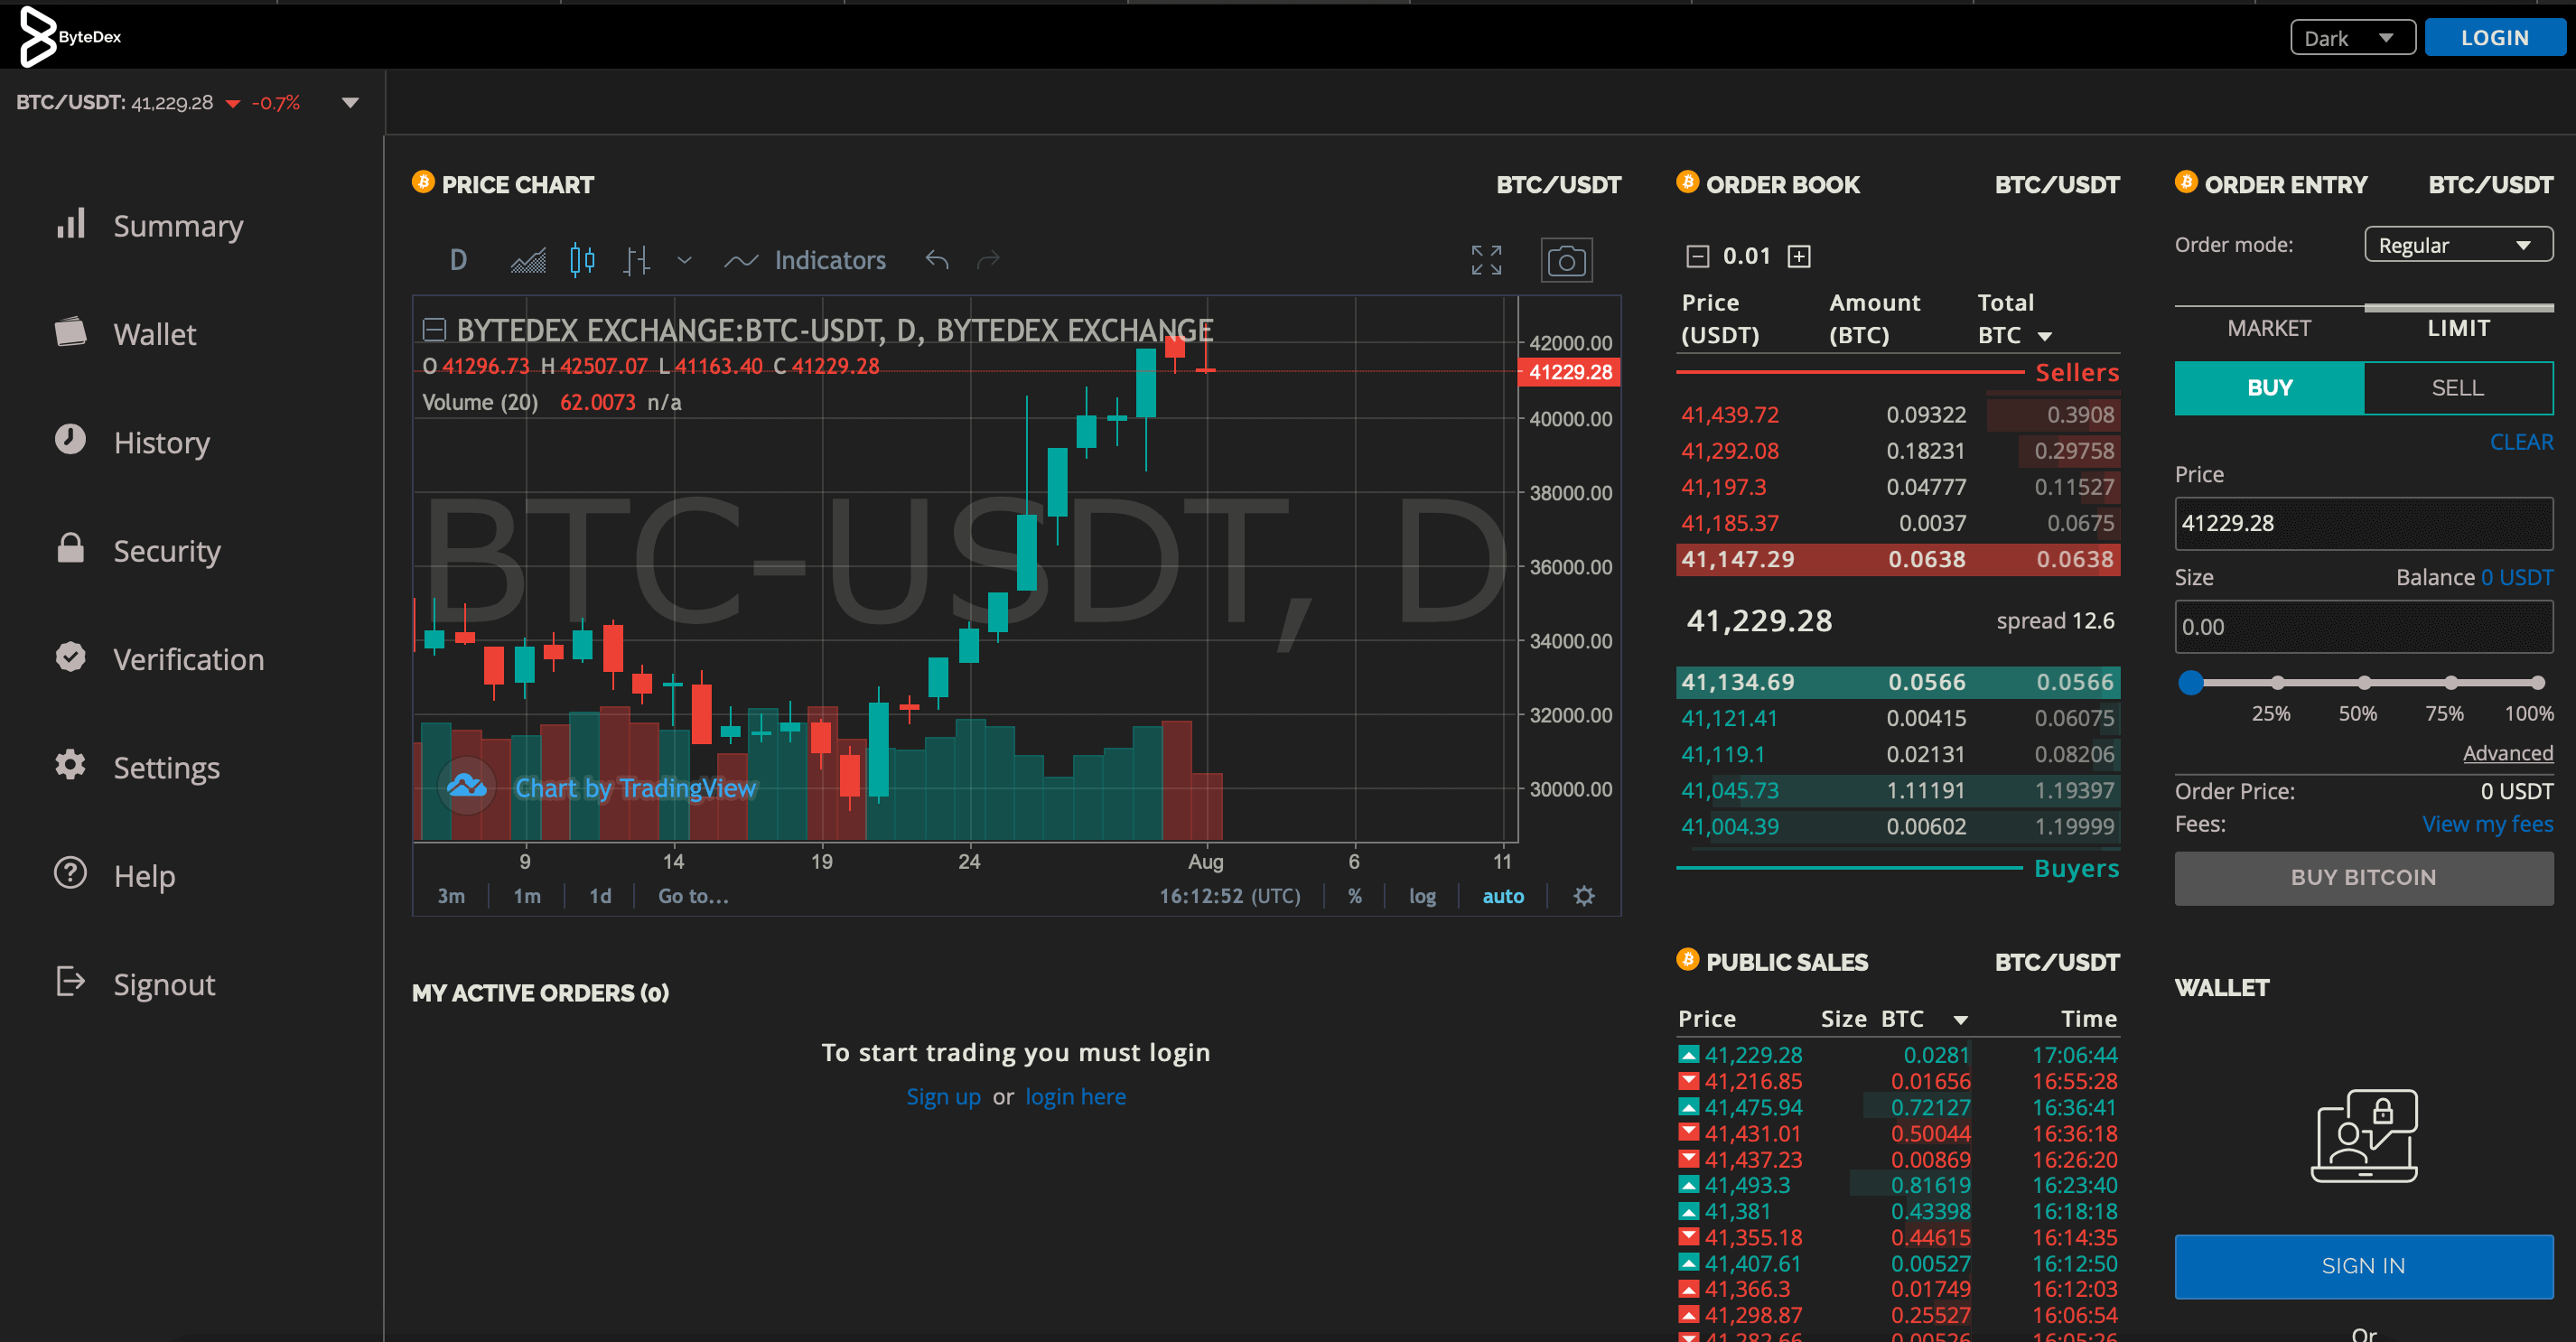Select the candlestick chart style icon
Image resolution: width=2576 pixels, height=1342 pixels.
pos(582,261)
